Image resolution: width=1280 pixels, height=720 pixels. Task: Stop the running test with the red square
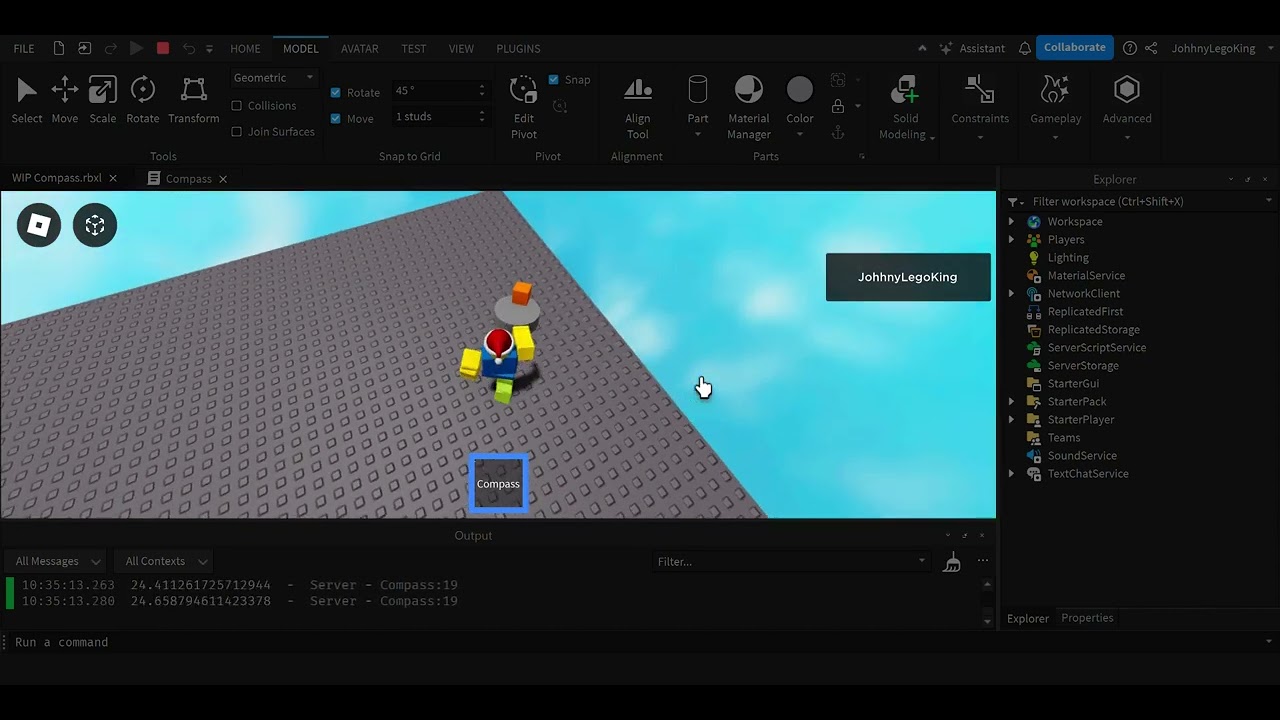point(163,48)
